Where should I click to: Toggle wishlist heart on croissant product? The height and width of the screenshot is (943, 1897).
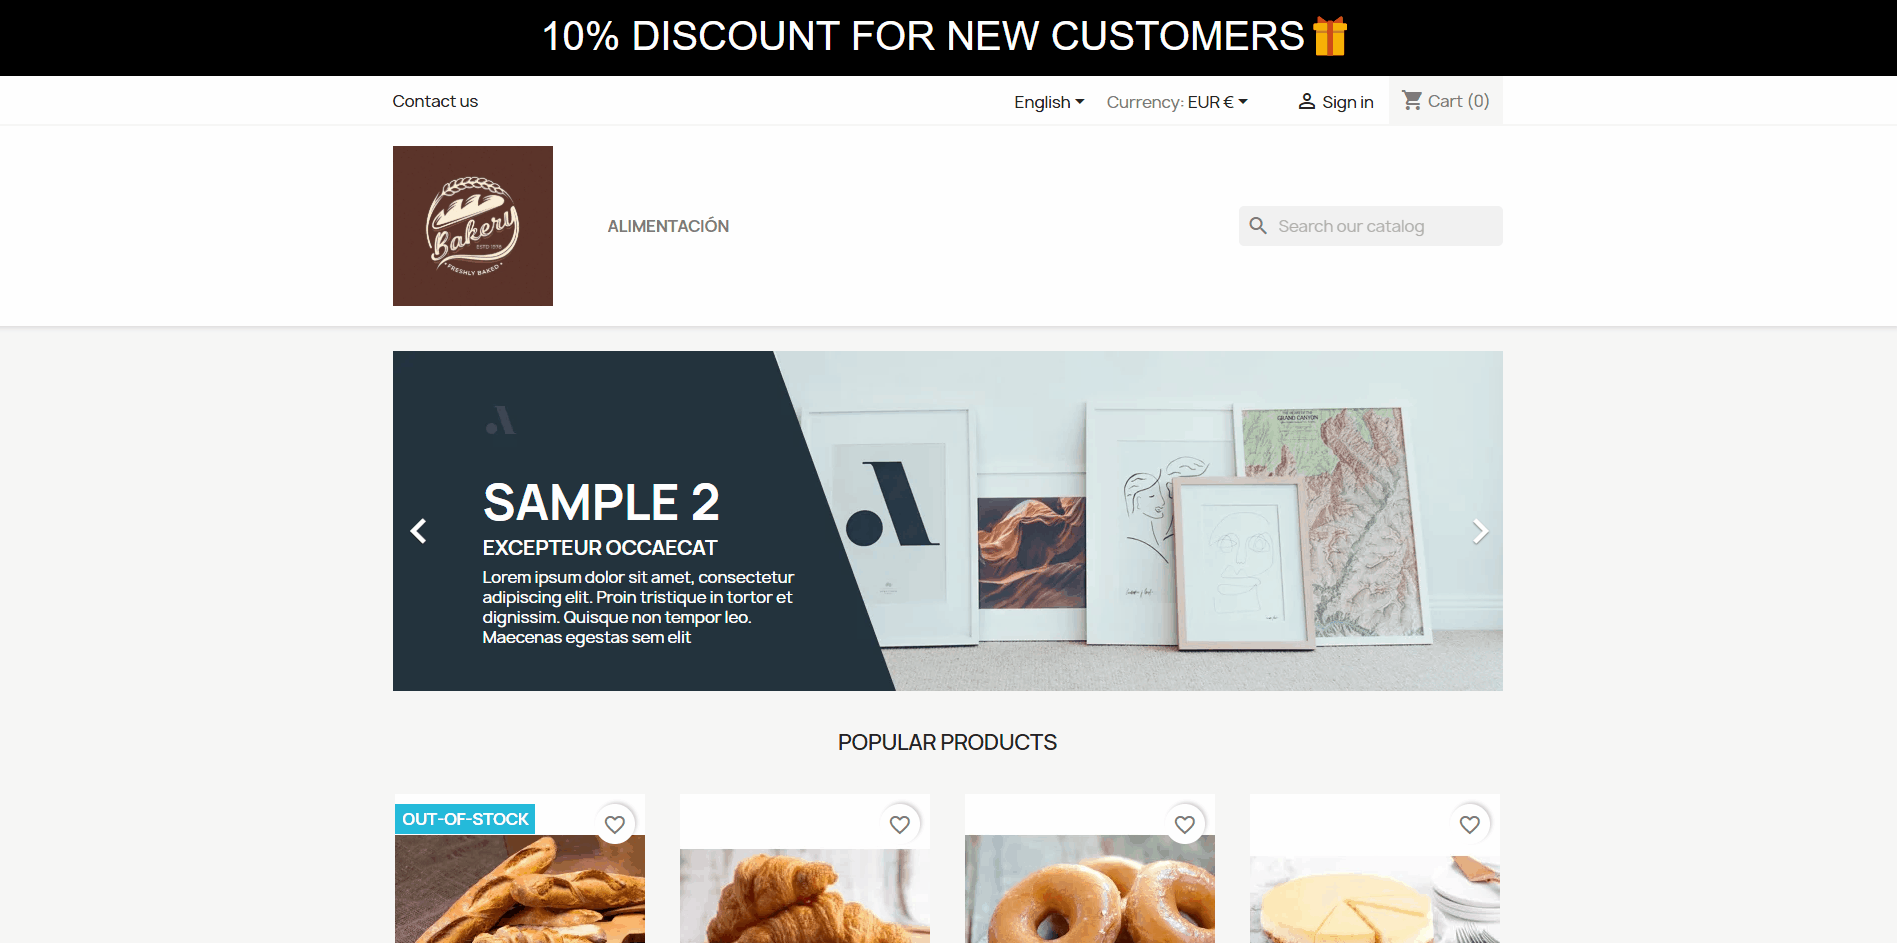pos(900,824)
